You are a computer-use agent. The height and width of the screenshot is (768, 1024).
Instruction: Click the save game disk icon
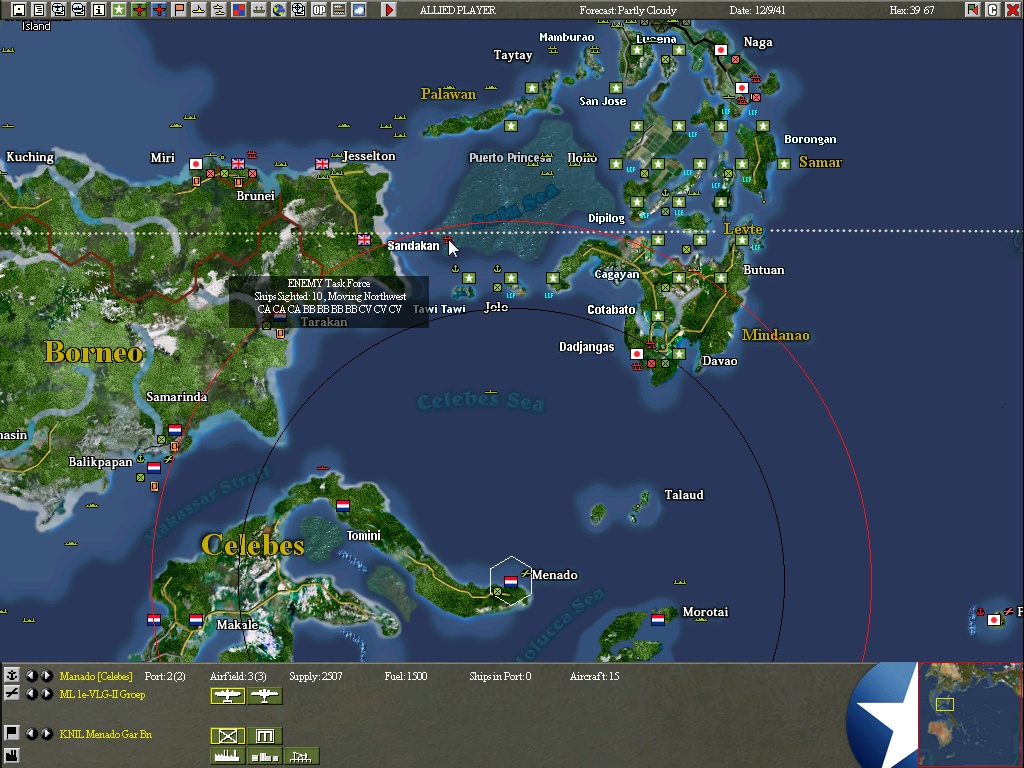18,10
